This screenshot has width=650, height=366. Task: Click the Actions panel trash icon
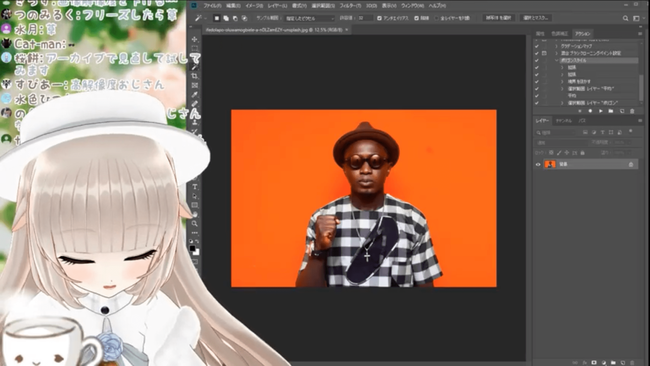click(632, 111)
